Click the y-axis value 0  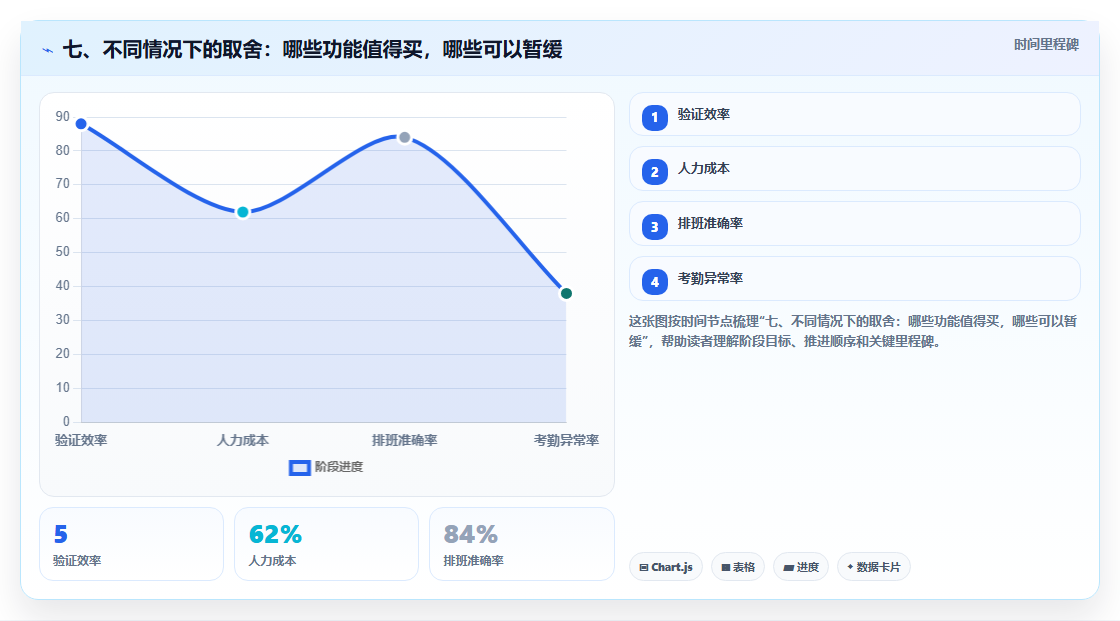[66, 422]
